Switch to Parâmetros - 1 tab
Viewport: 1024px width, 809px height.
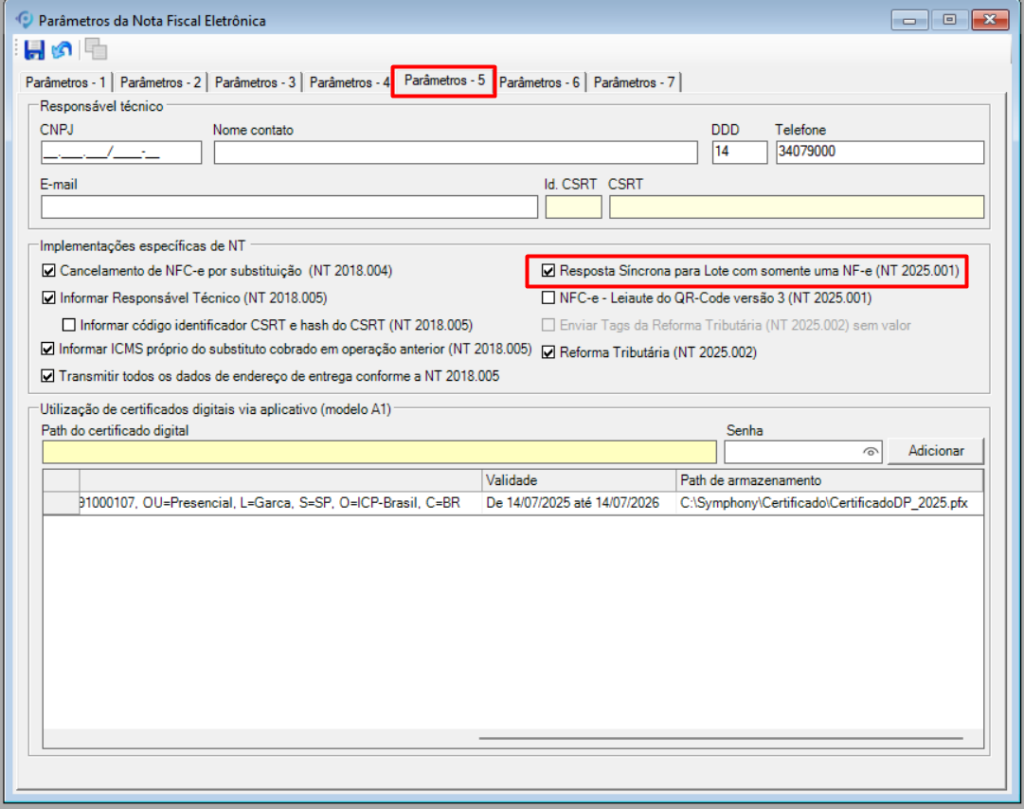click(x=65, y=83)
